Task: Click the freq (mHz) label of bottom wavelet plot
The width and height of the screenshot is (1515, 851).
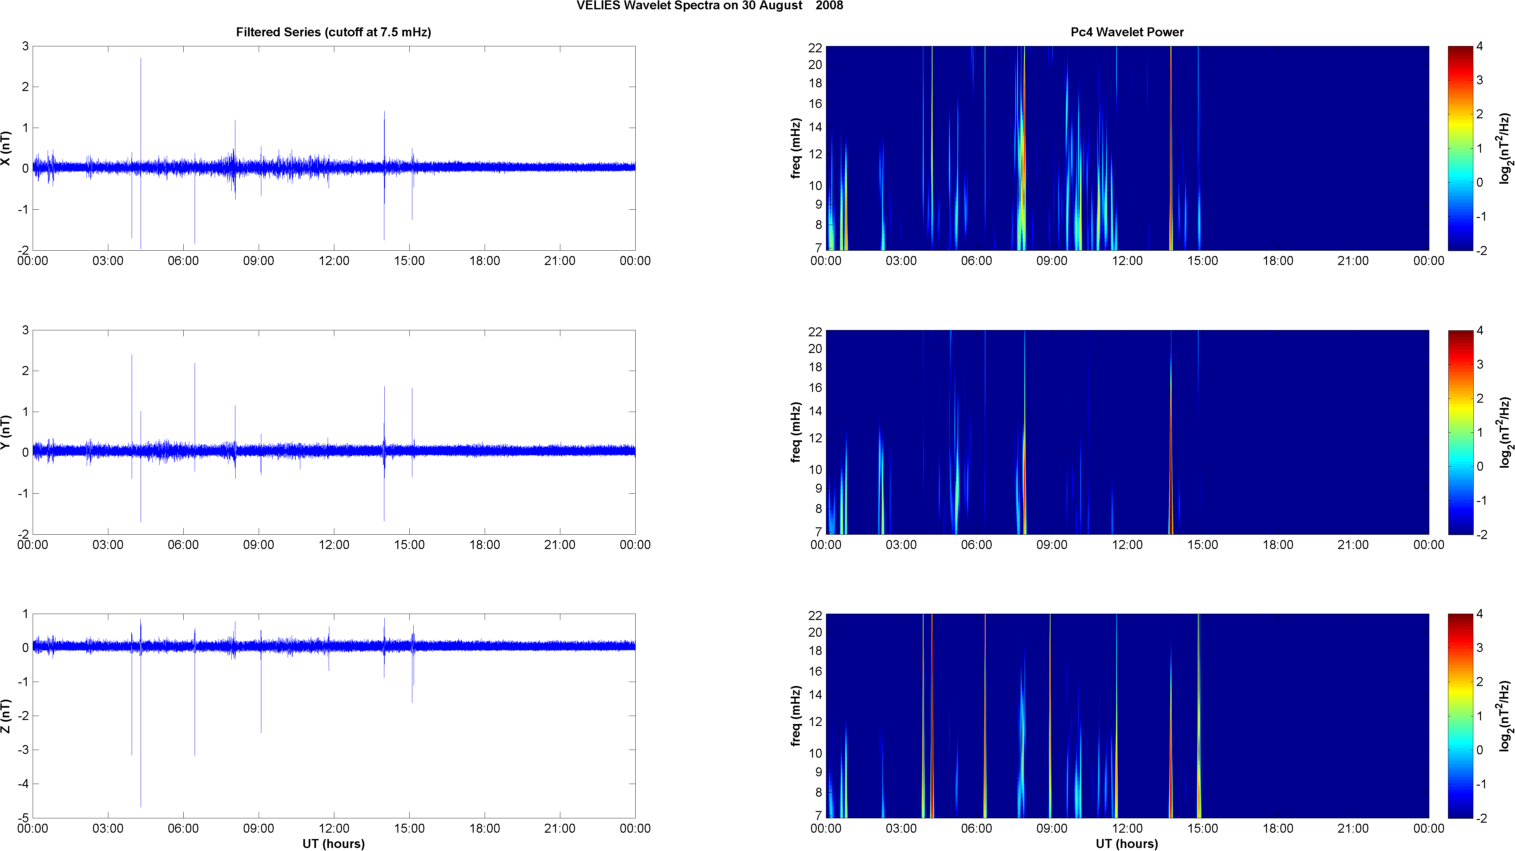Action: [x=796, y=716]
